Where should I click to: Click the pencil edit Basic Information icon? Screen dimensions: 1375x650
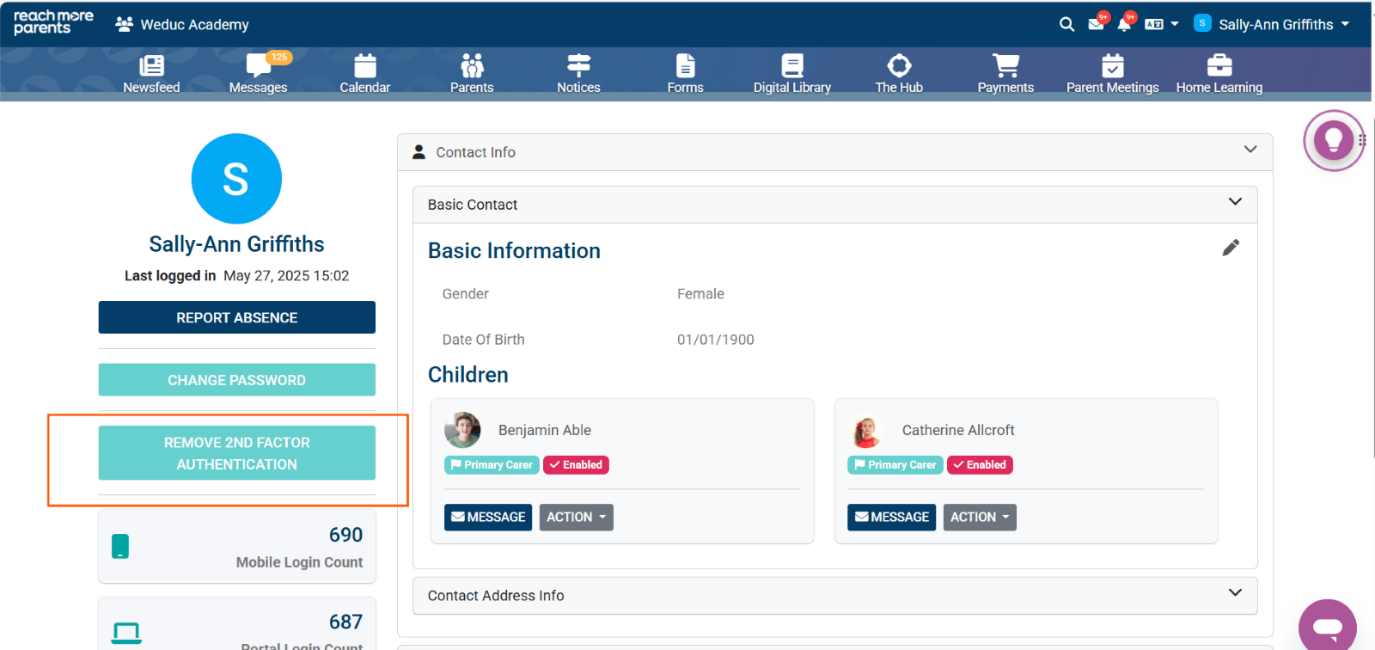1230,248
